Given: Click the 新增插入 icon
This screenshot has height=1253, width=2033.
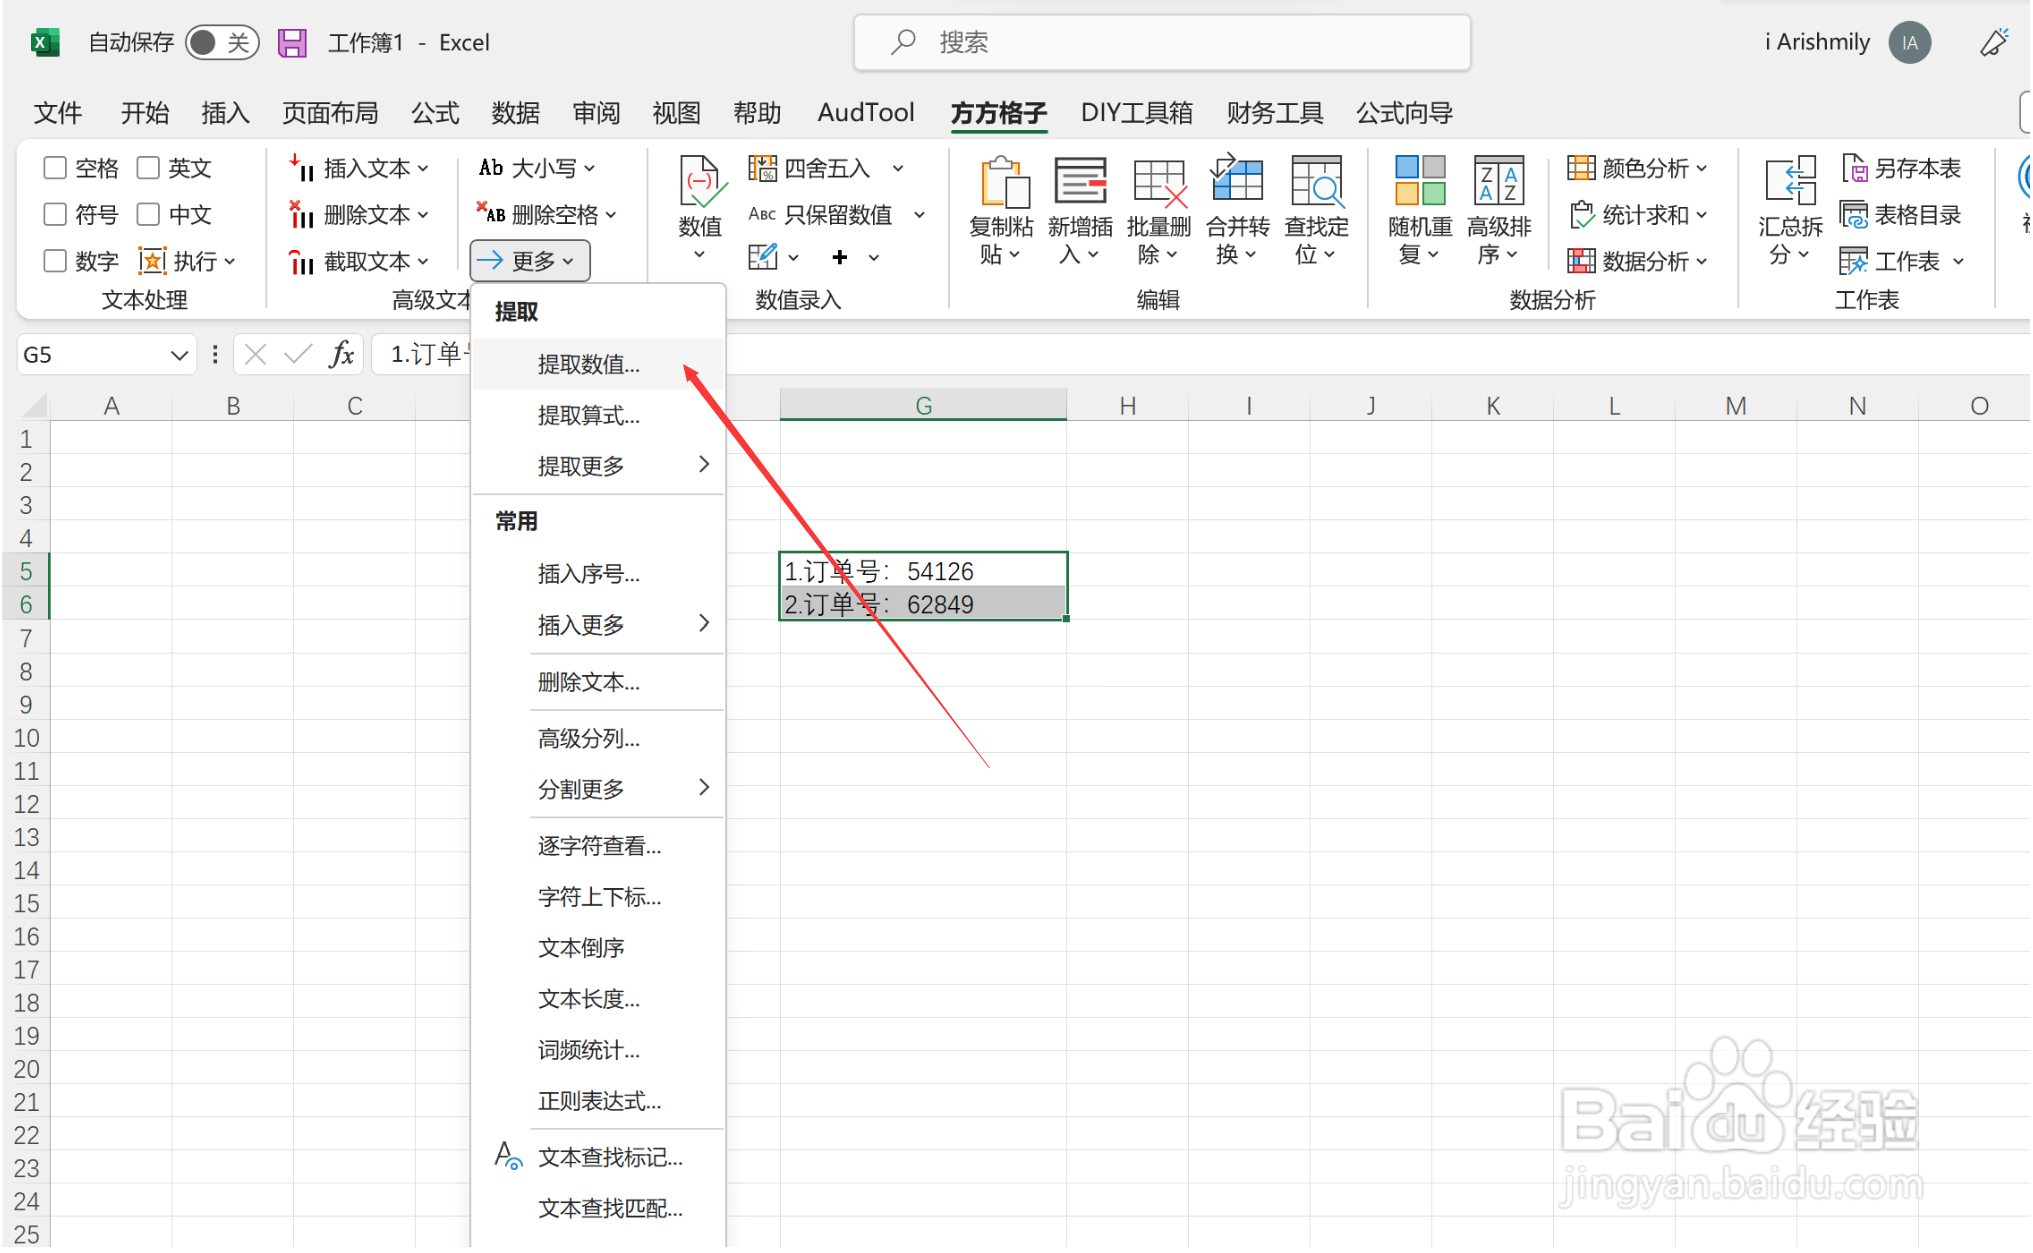Looking at the screenshot, I should tap(1081, 181).
